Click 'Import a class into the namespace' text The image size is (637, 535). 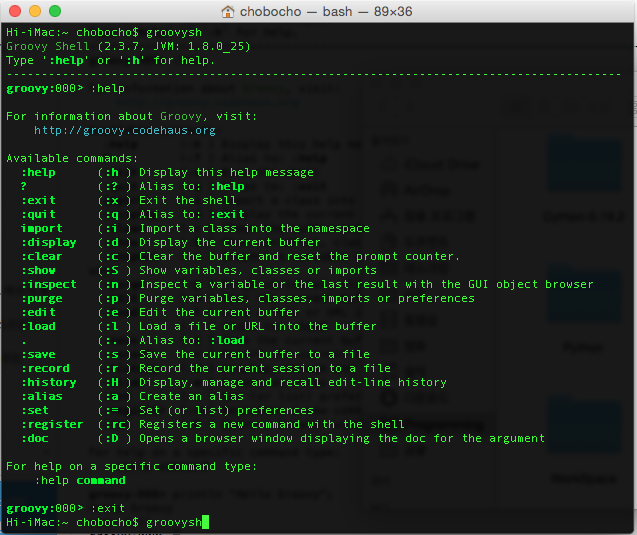254,228
